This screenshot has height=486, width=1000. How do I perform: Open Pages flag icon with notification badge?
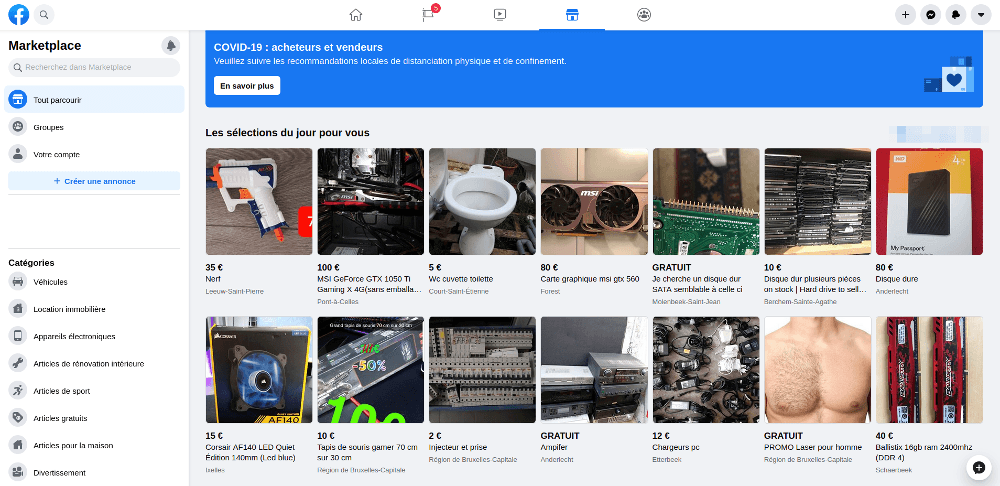(428, 15)
